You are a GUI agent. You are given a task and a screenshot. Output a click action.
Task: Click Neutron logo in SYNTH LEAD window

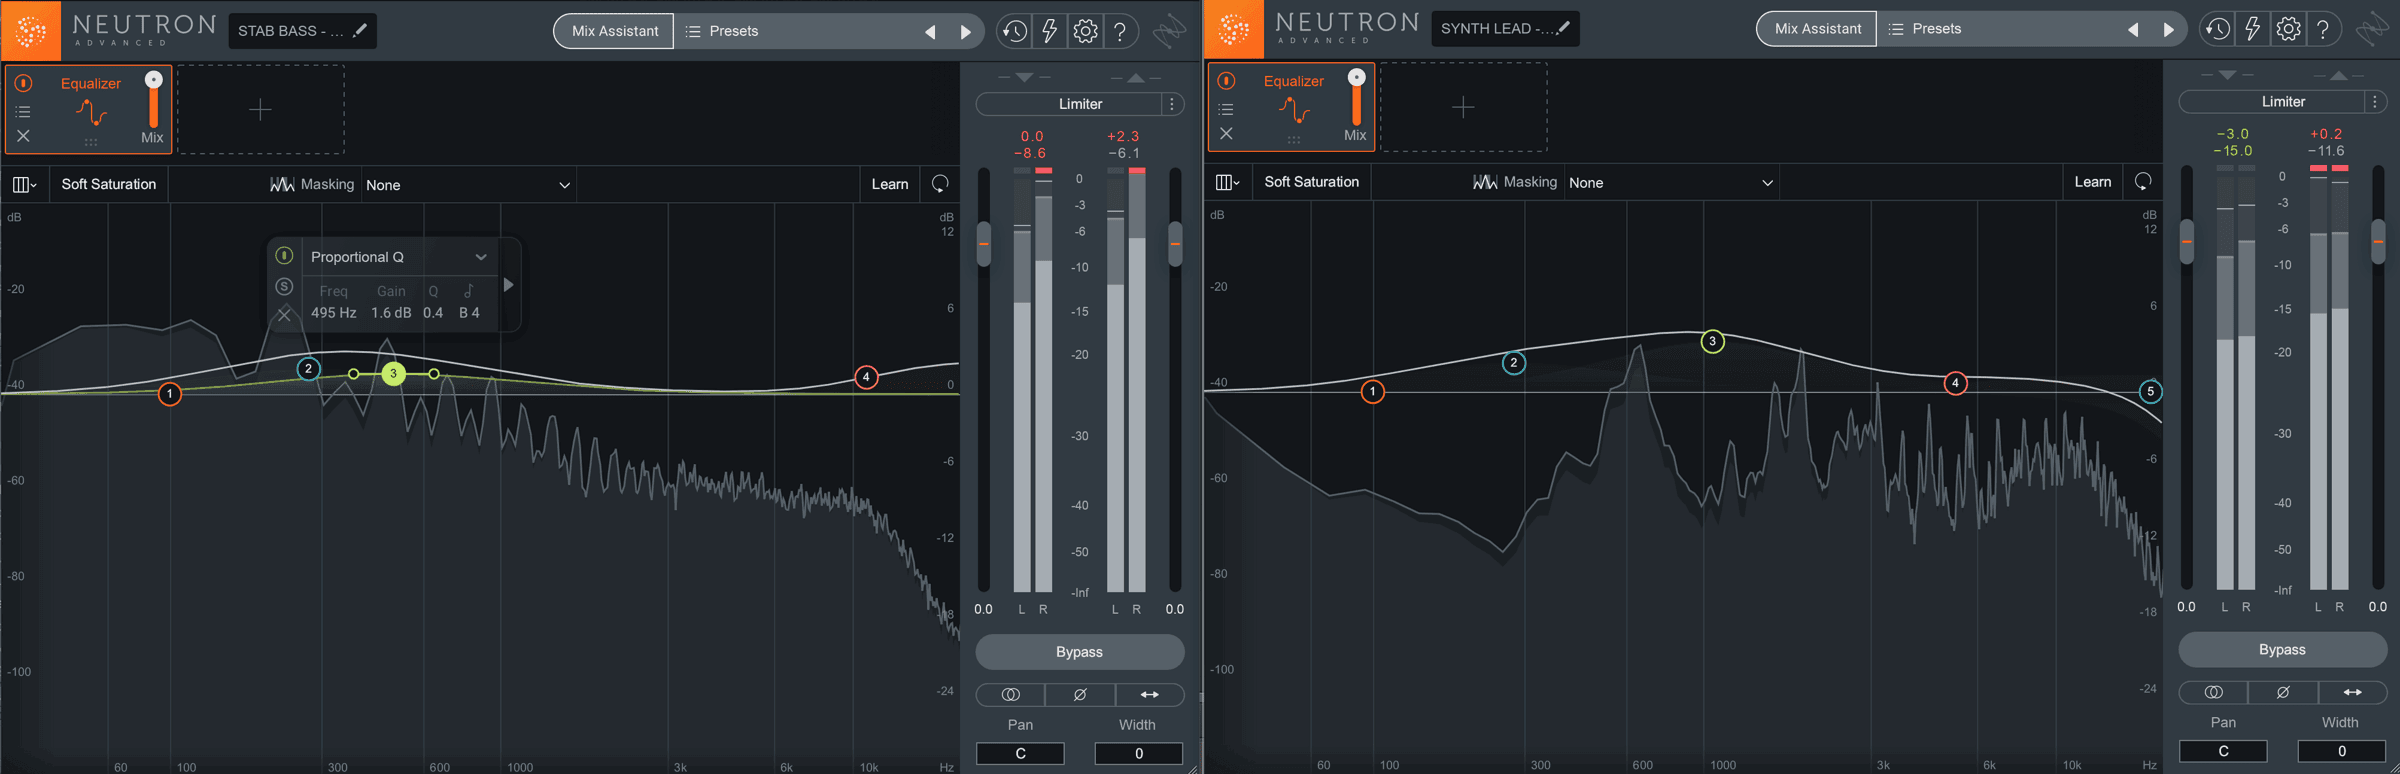pyautogui.click(x=1234, y=29)
